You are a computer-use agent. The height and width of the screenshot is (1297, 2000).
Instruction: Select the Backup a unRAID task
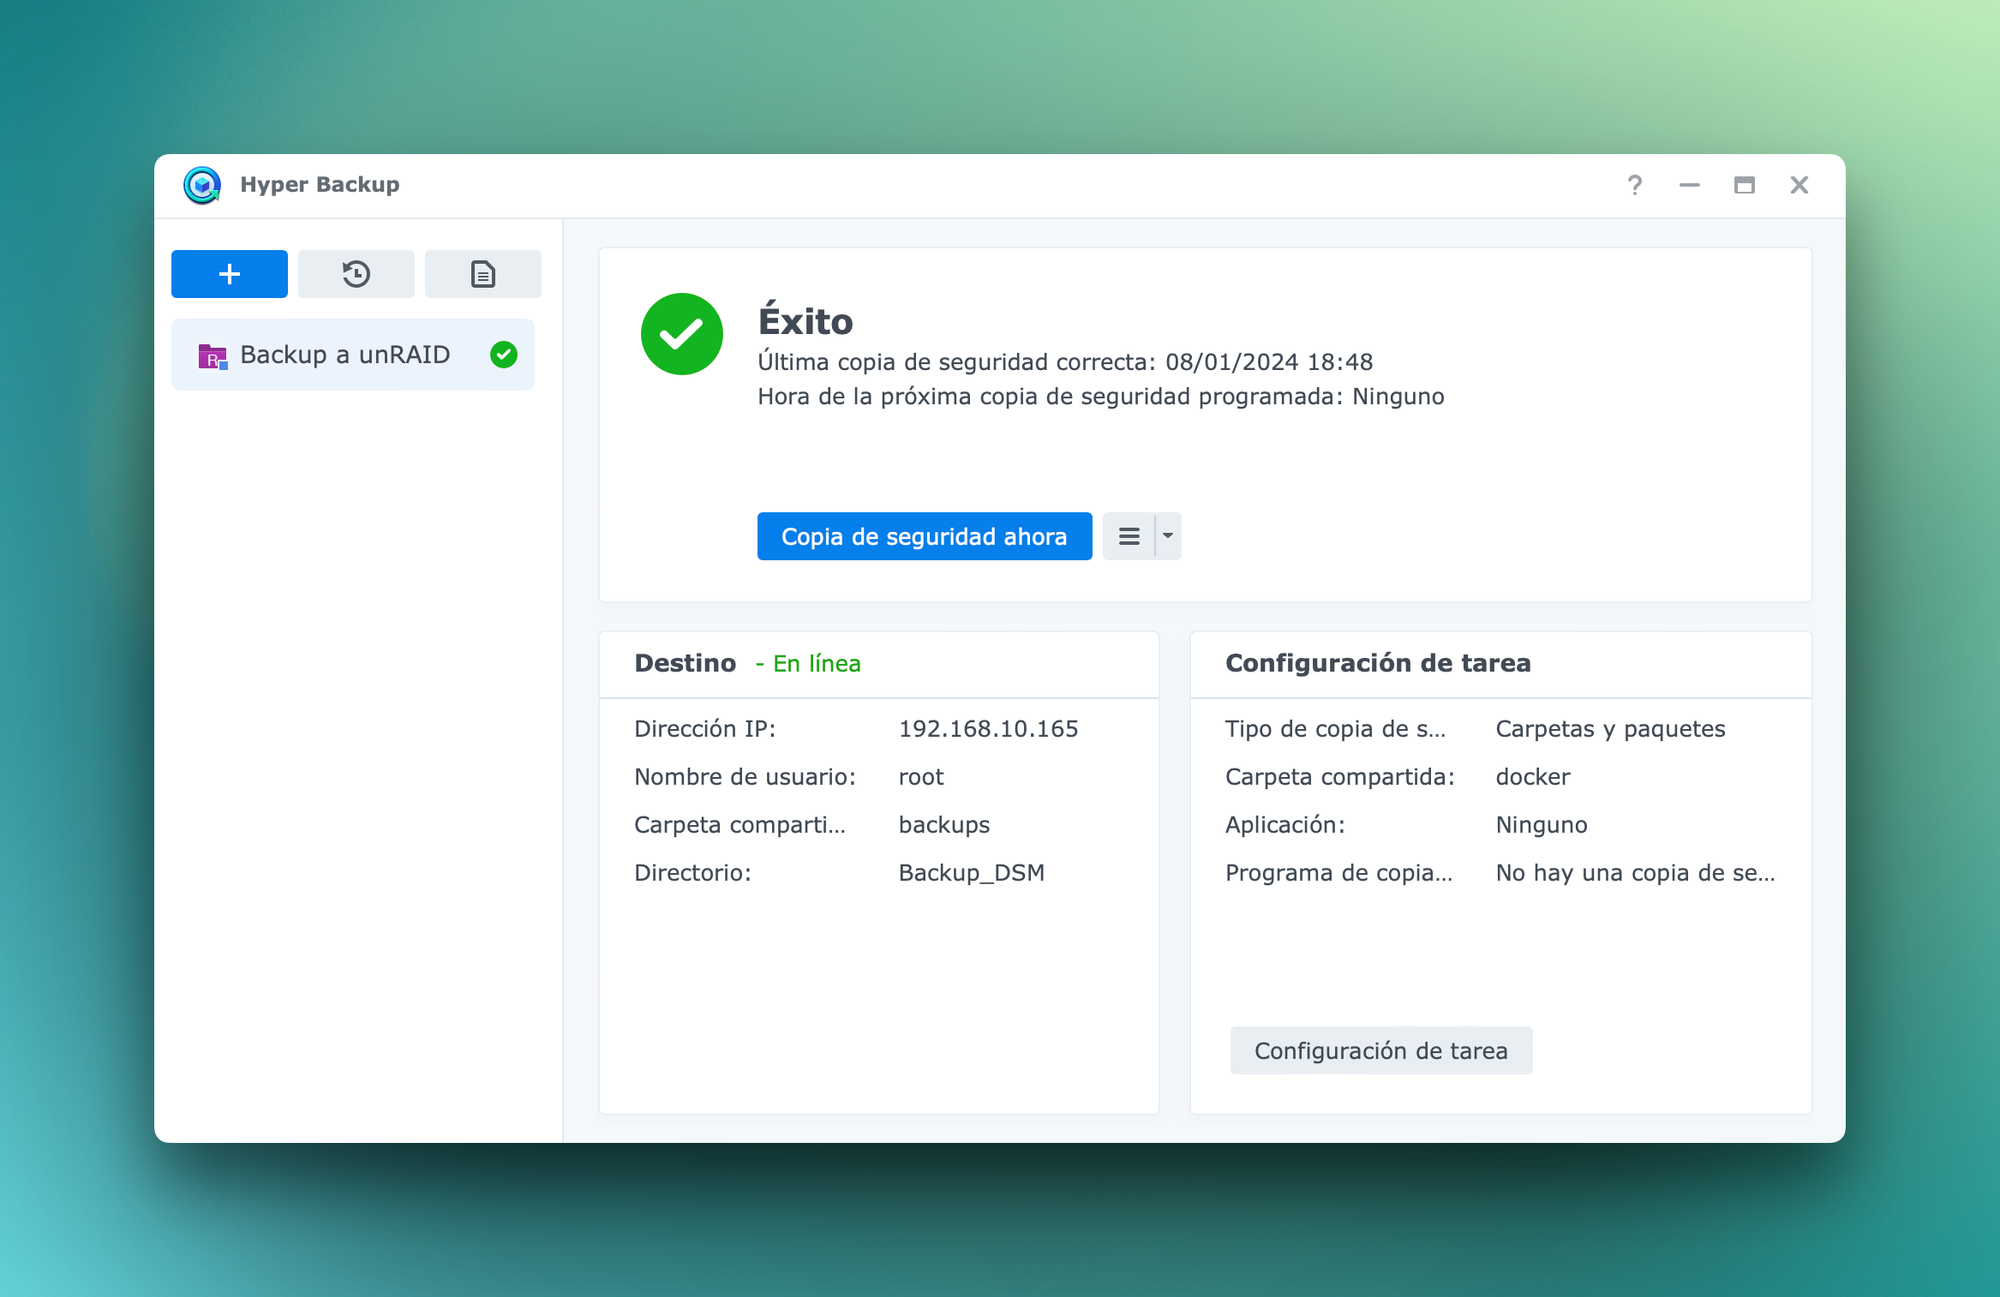(353, 355)
